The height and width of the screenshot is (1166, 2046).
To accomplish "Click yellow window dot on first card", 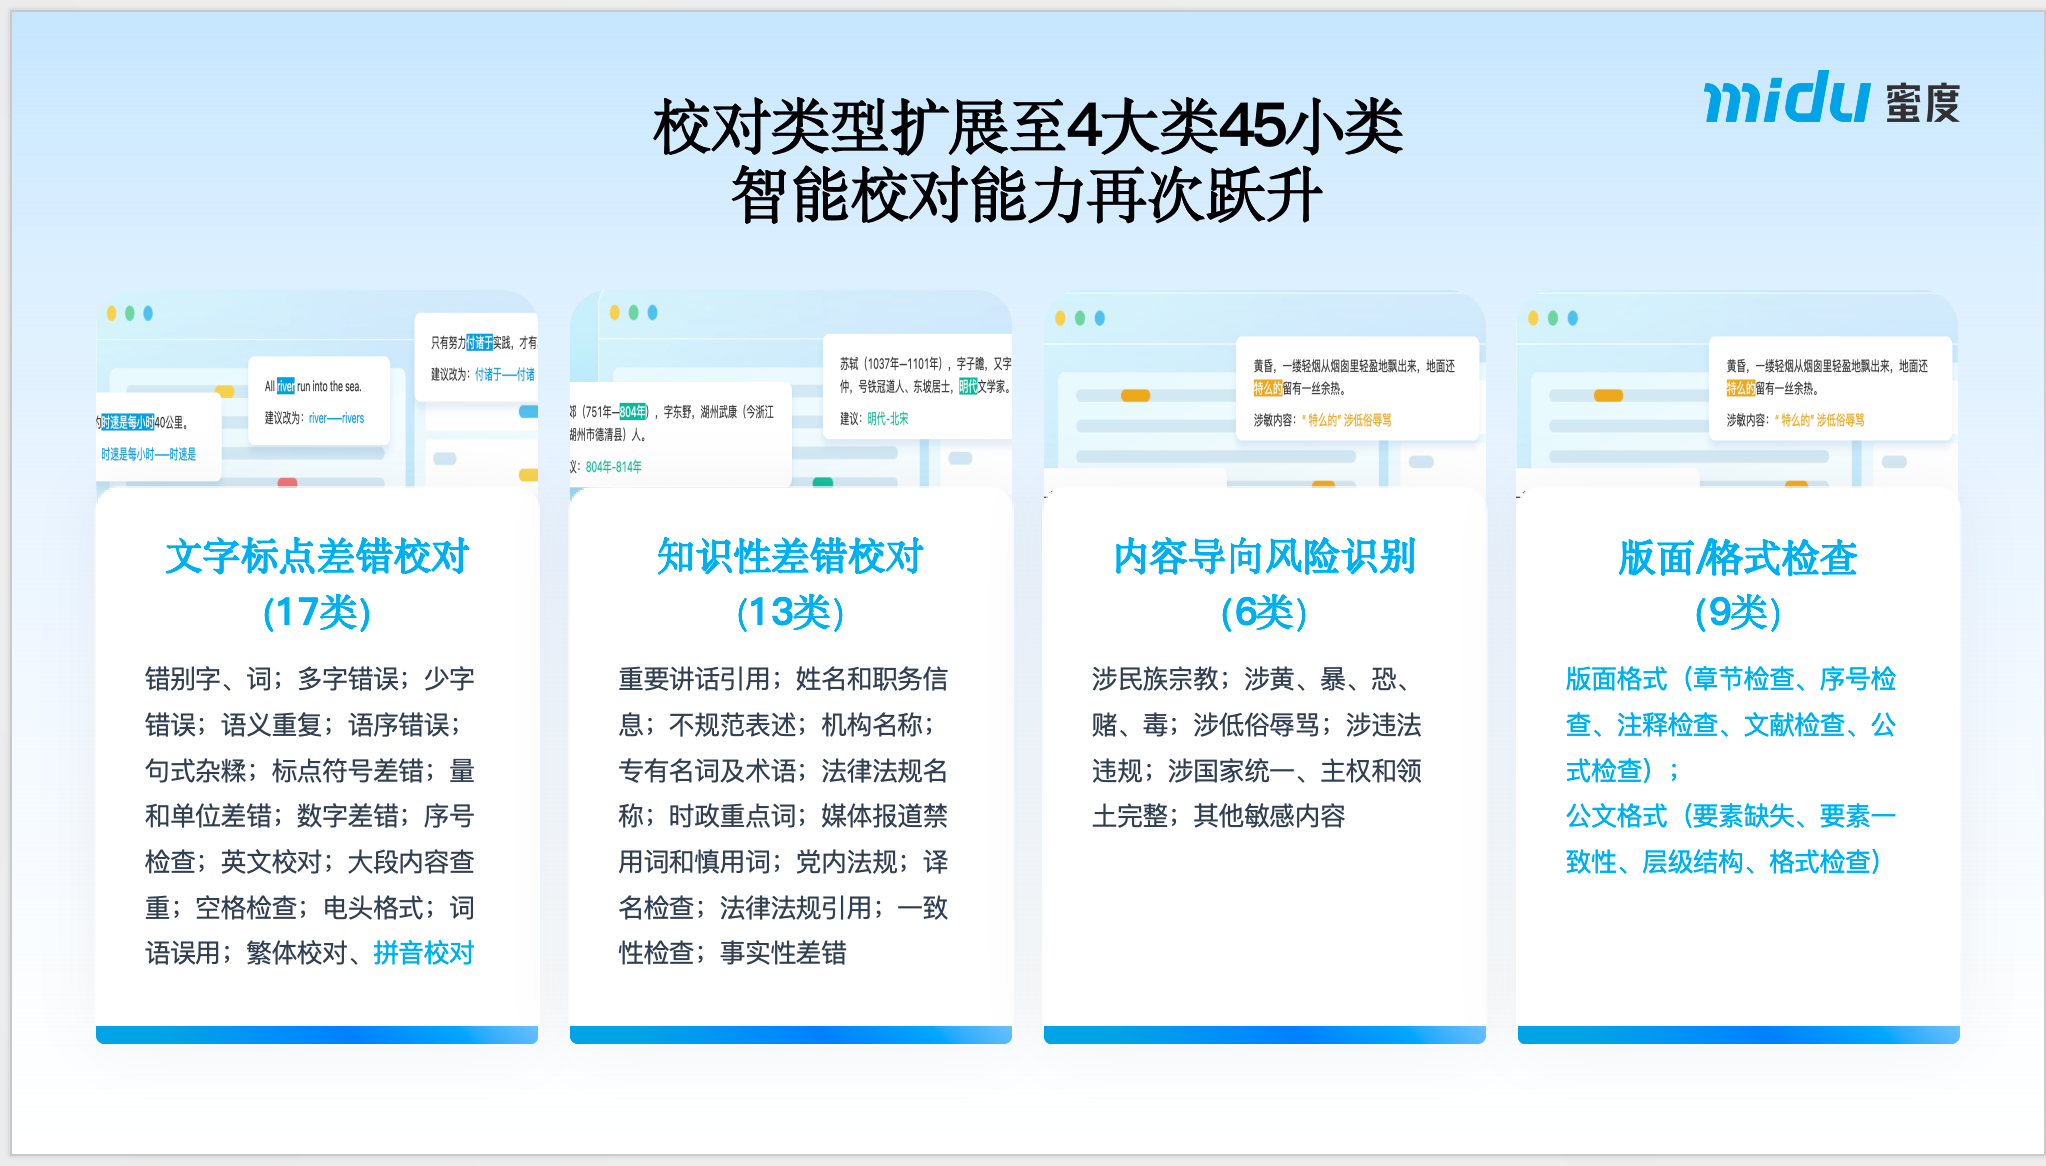I will (x=112, y=313).
